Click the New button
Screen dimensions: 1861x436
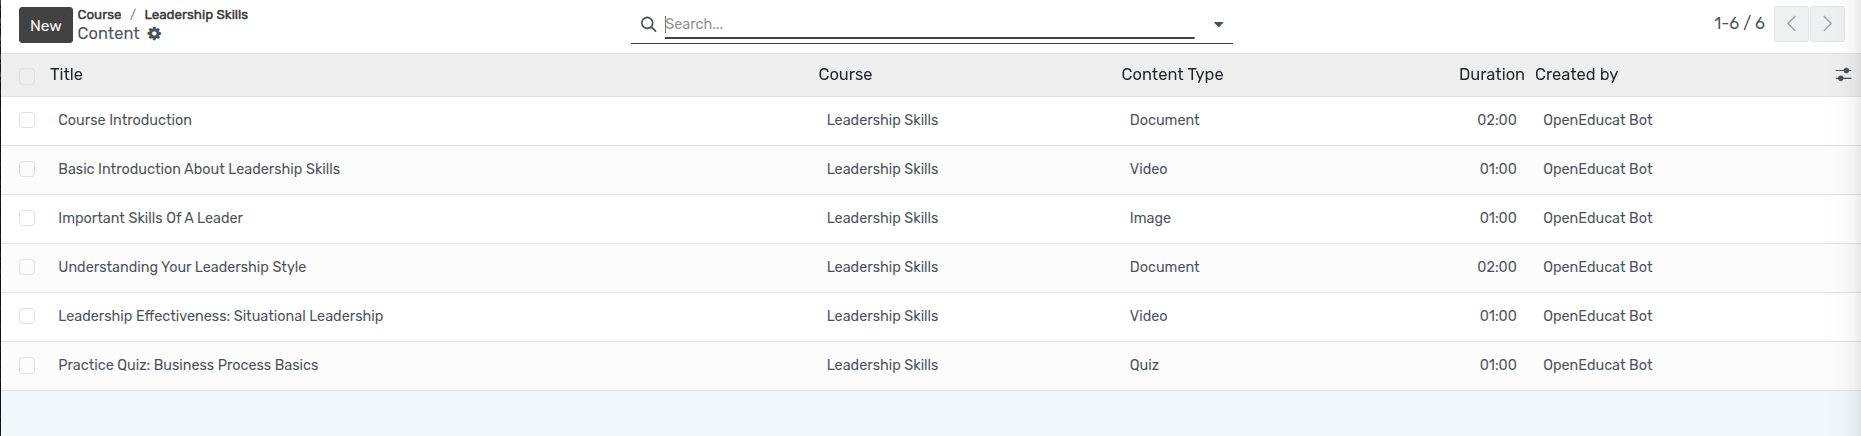(45, 25)
